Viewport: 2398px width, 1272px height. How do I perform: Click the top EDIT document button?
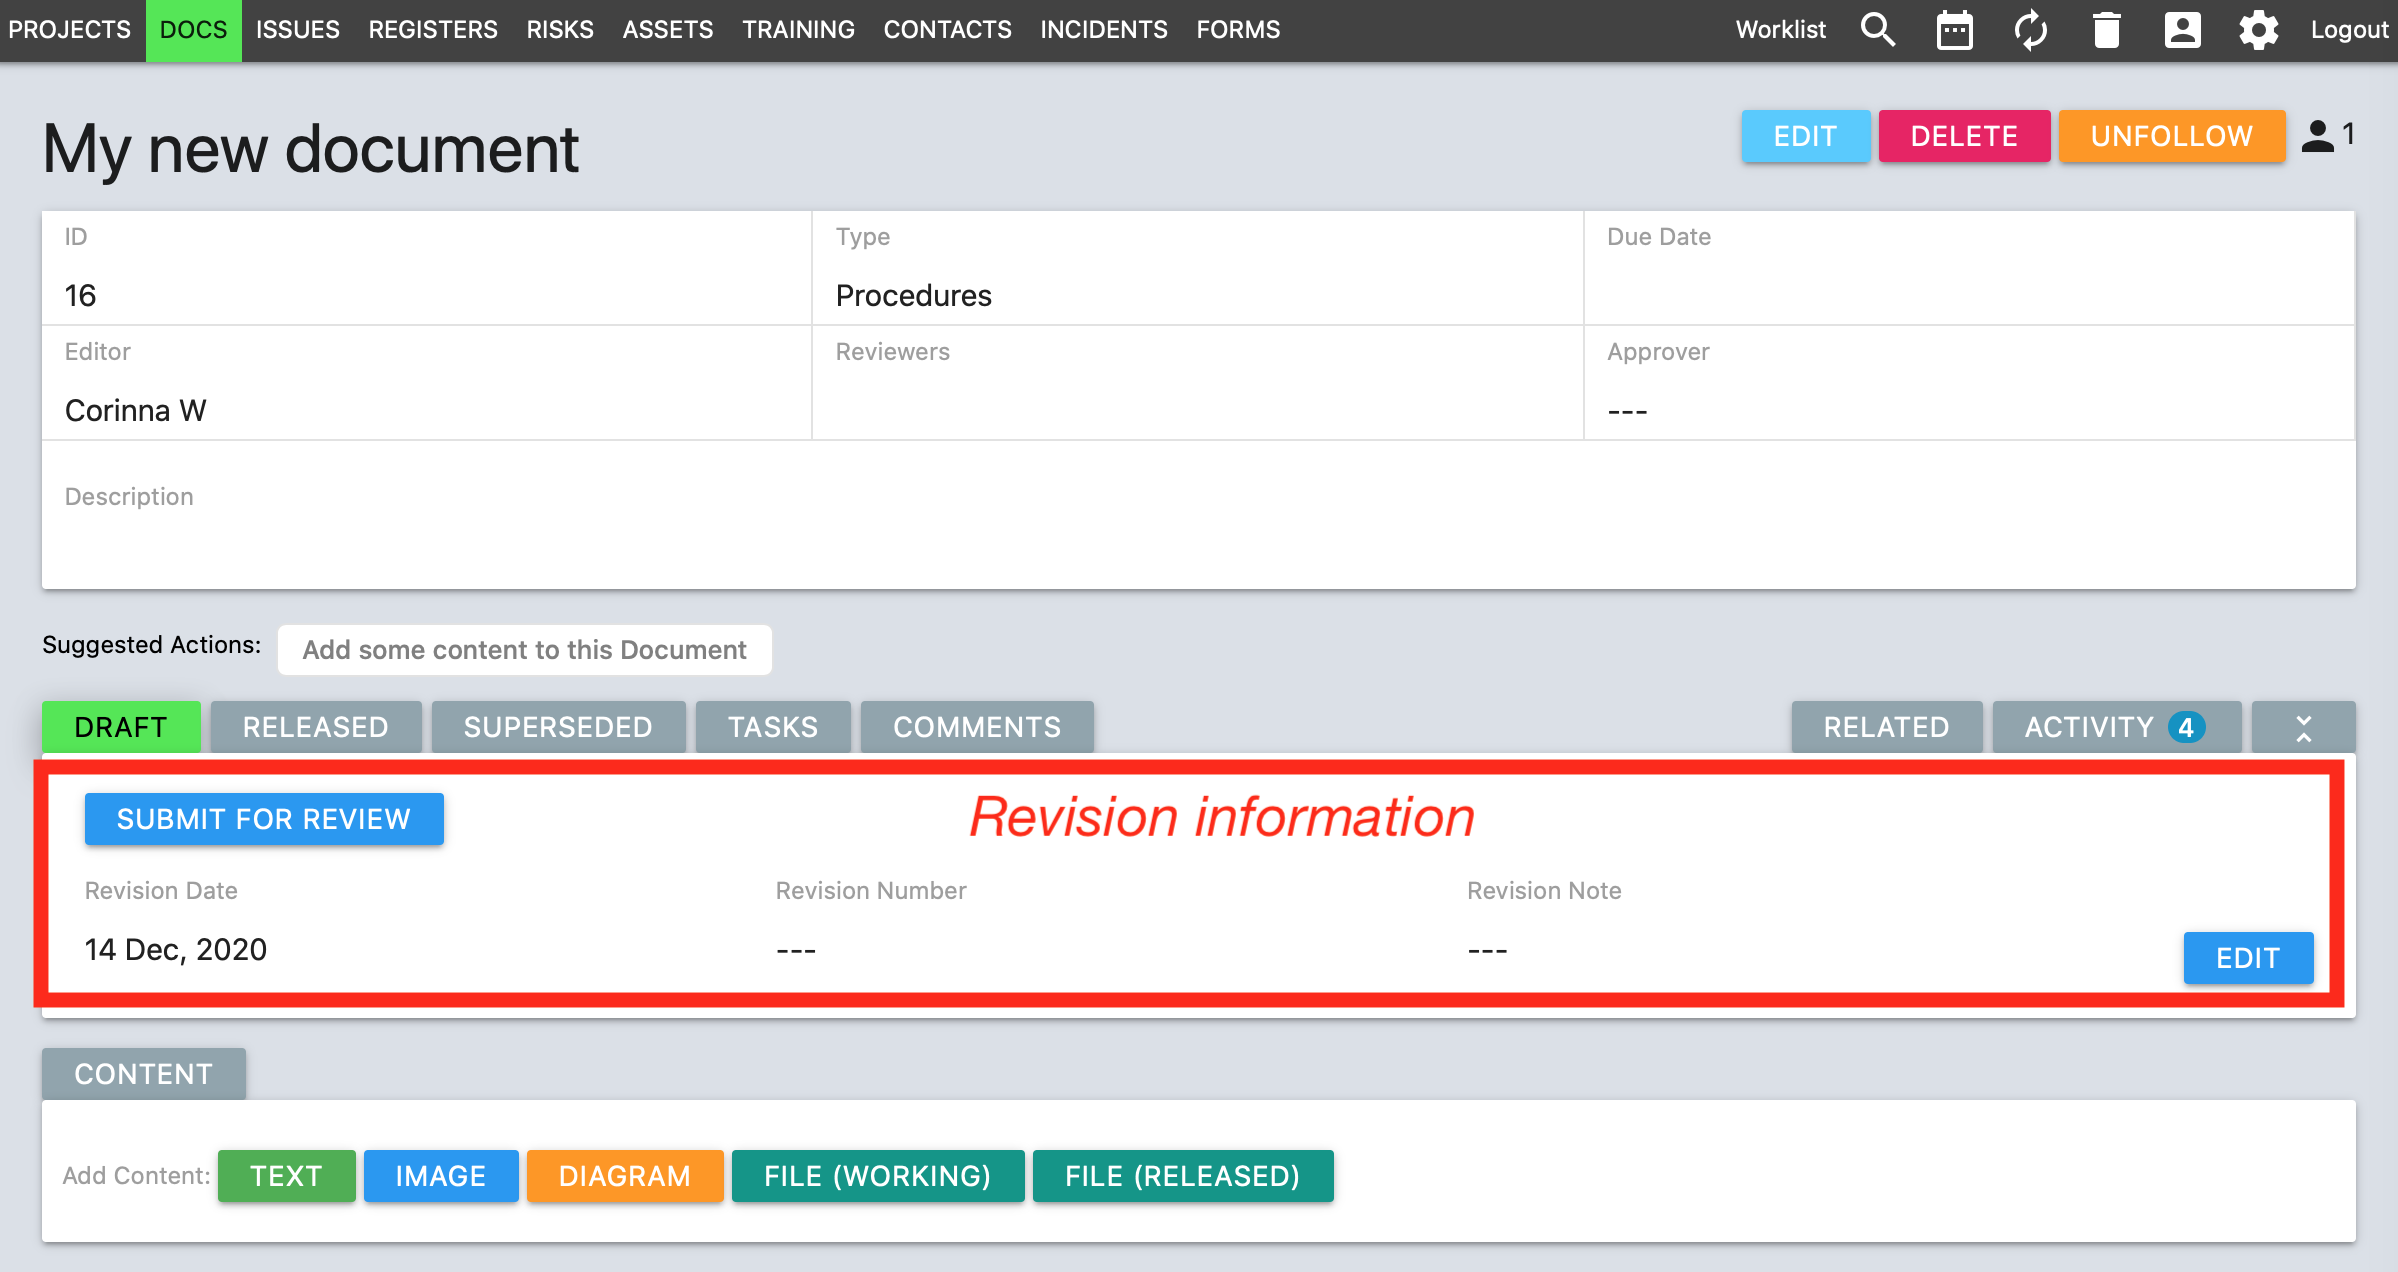[1805, 136]
